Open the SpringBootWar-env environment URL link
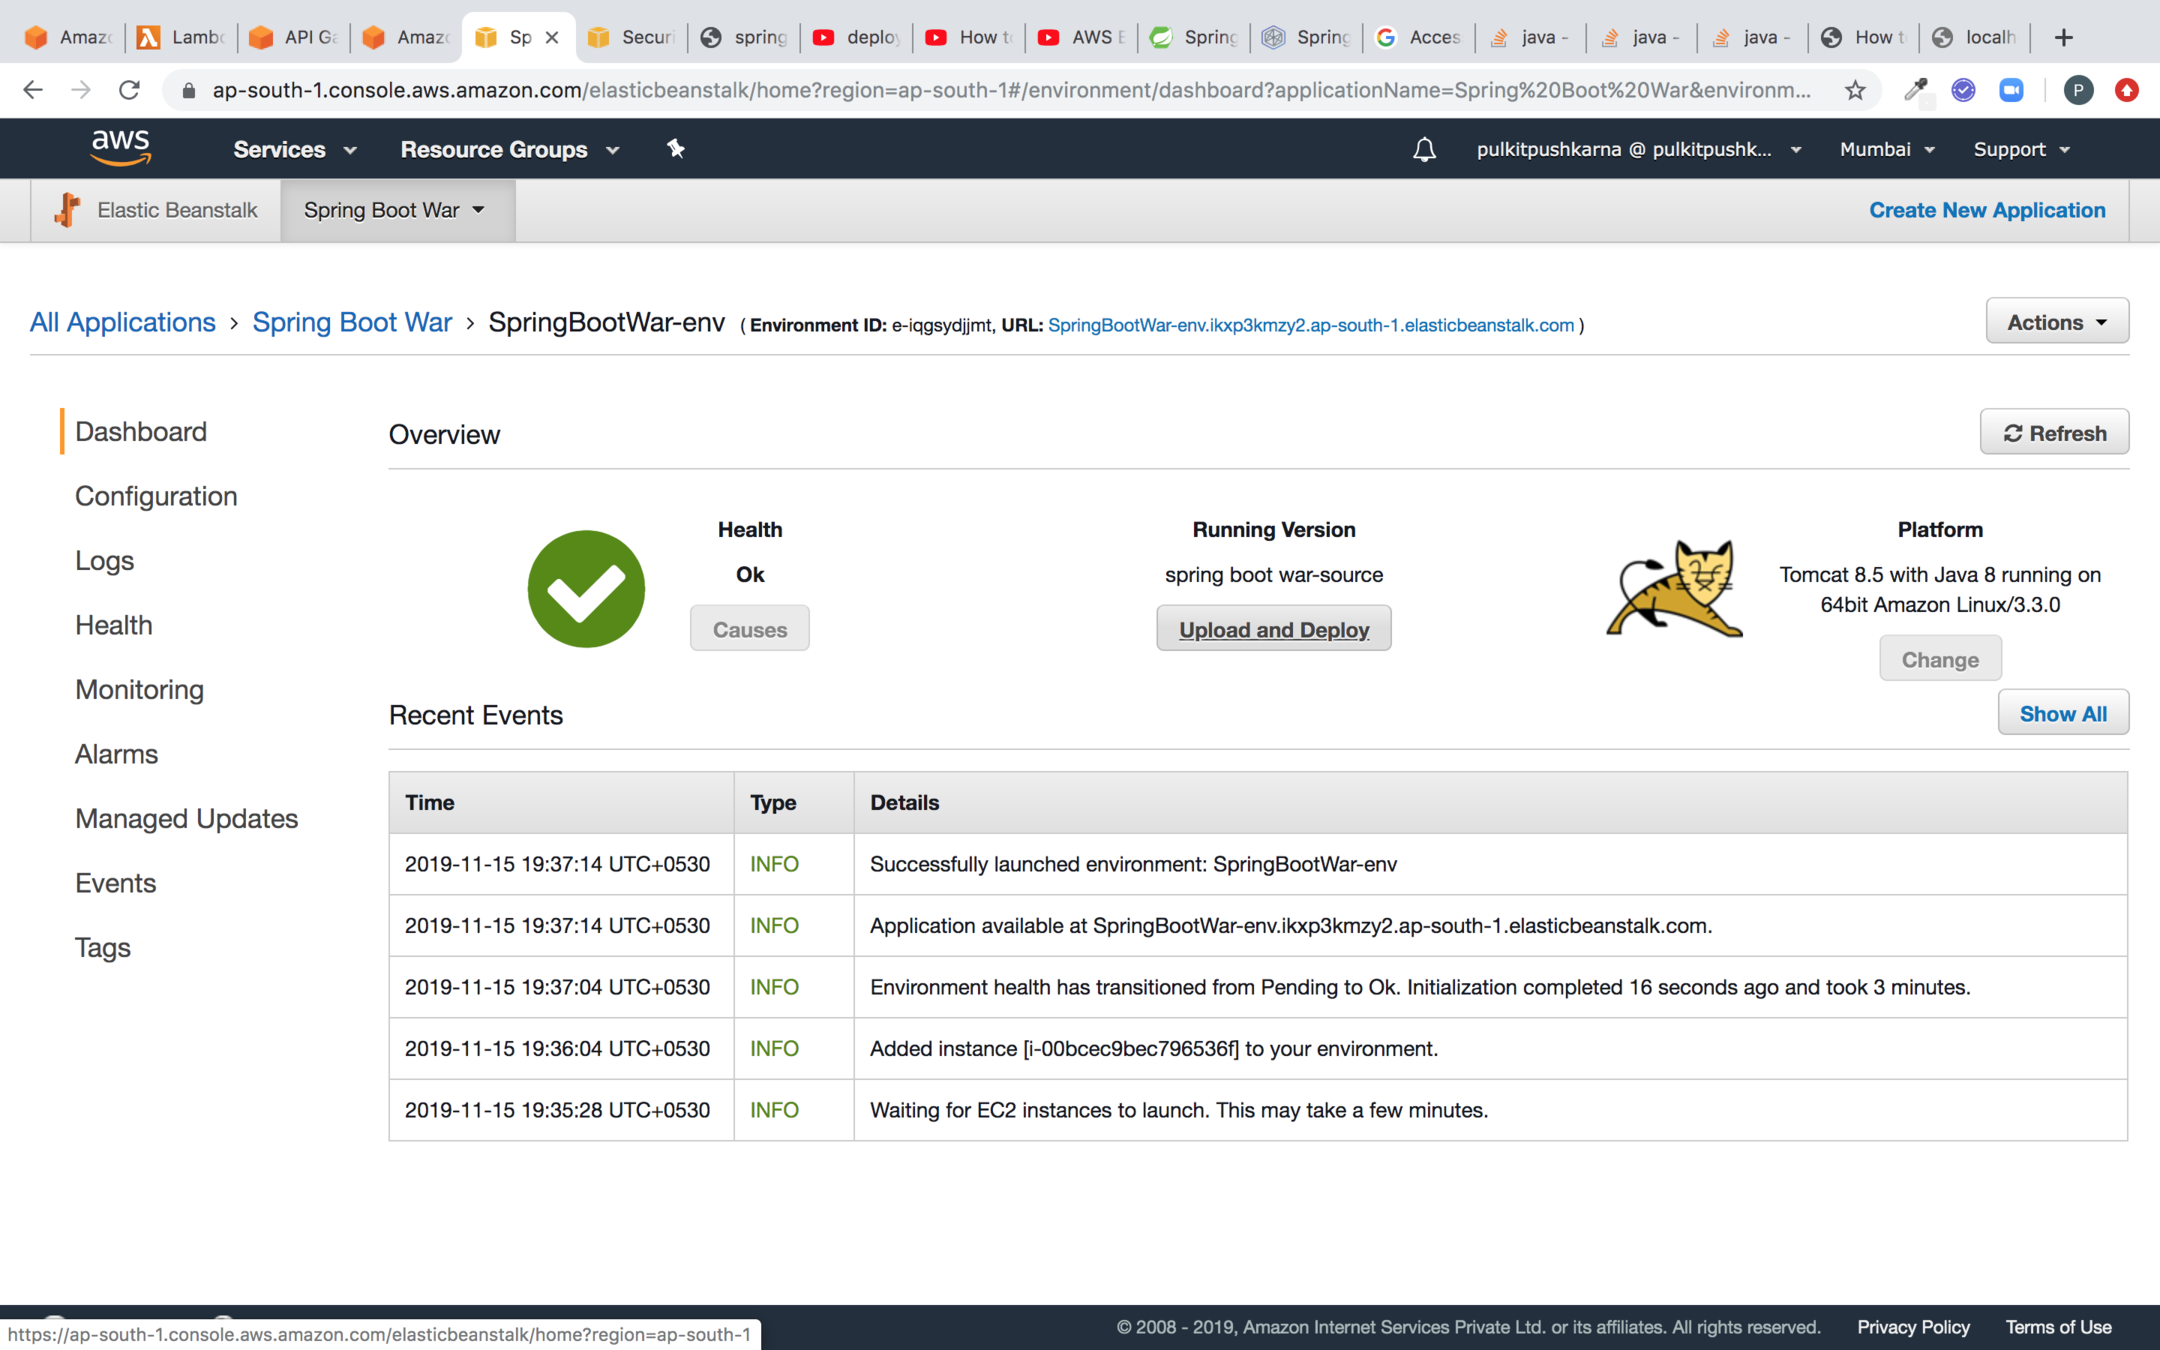Screen dimensions: 2160x1350 point(1310,326)
